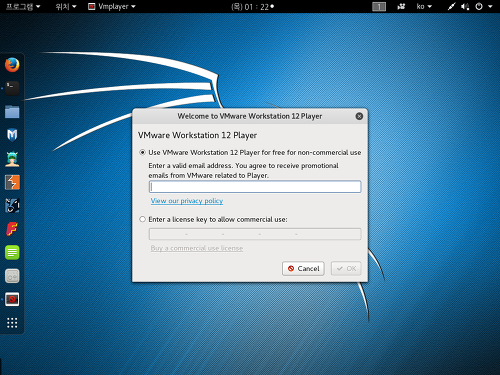Focus the email address input field
Image resolution: width=500 pixels, height=375 pixels.
click(x=255, y=187)
